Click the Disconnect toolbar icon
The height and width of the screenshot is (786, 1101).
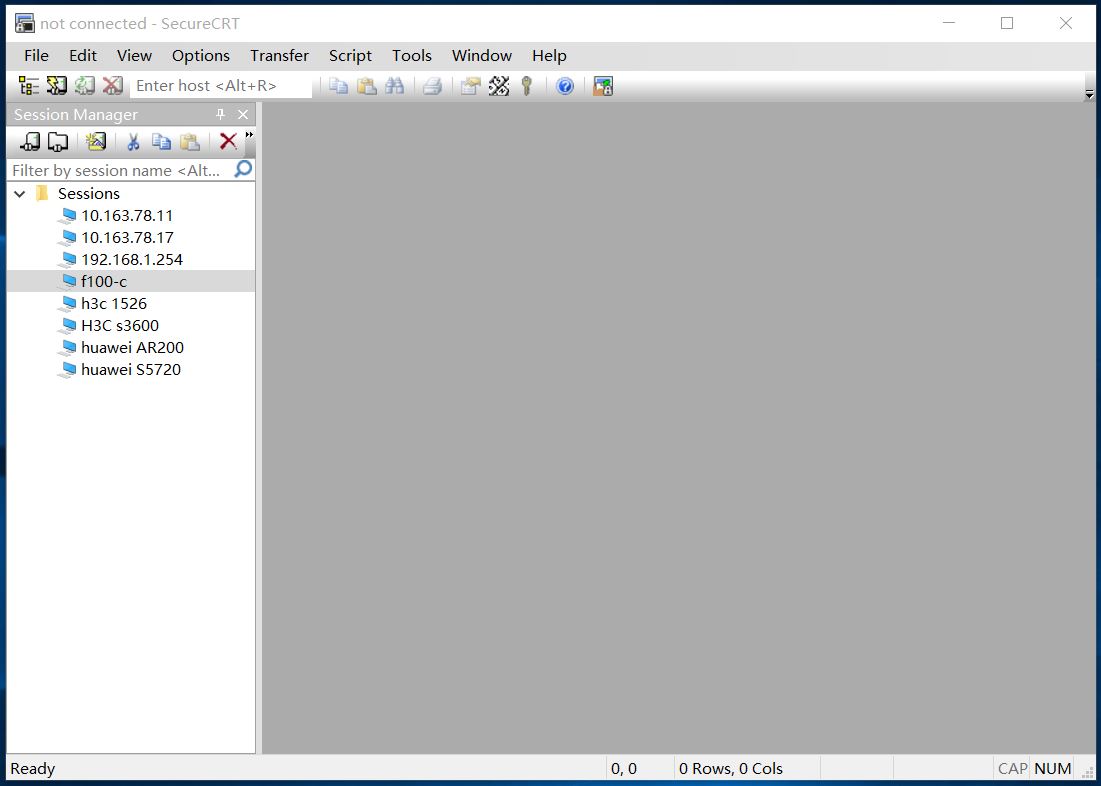[x=112, y=86]
